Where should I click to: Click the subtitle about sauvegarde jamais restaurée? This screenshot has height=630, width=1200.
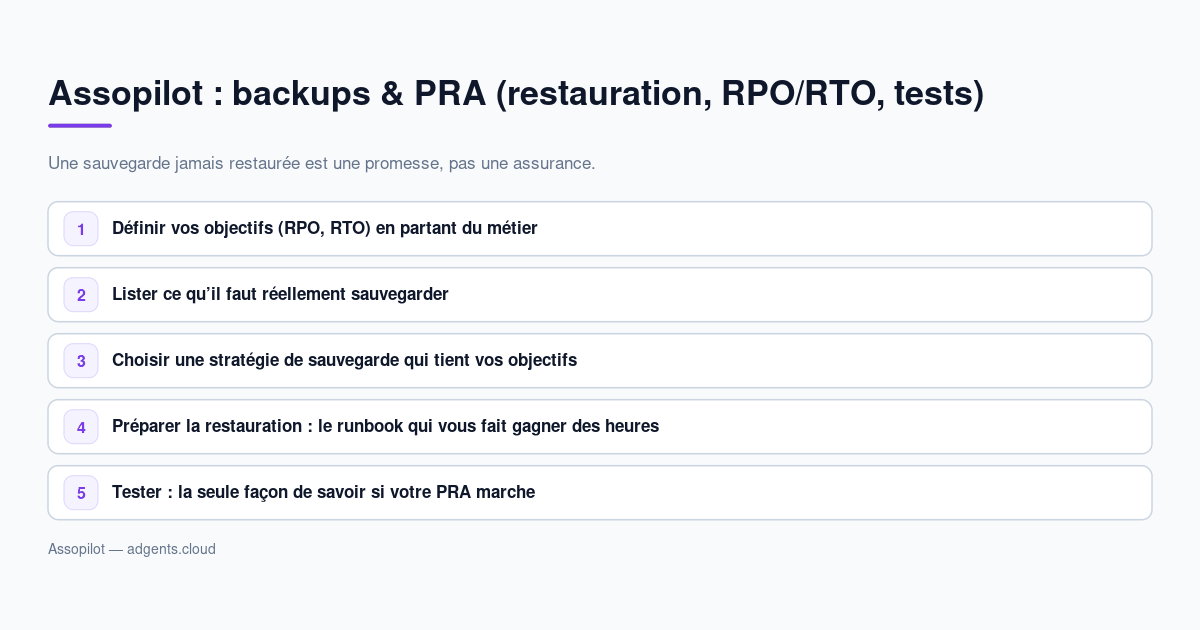[x=322, y=163]
